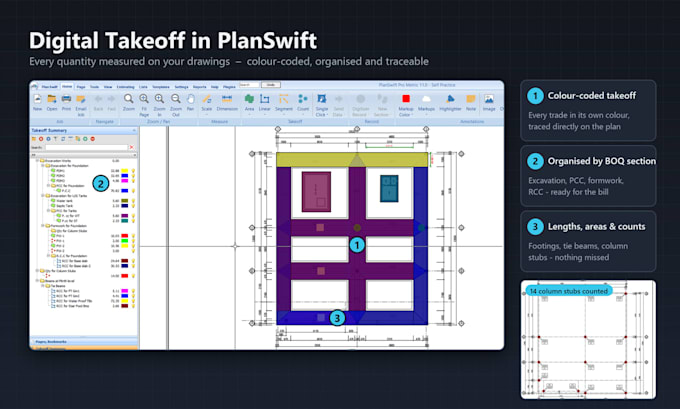Click the Email Job icon
The height and width of the screenshot is (409, 680).
(x=81, y=98)
